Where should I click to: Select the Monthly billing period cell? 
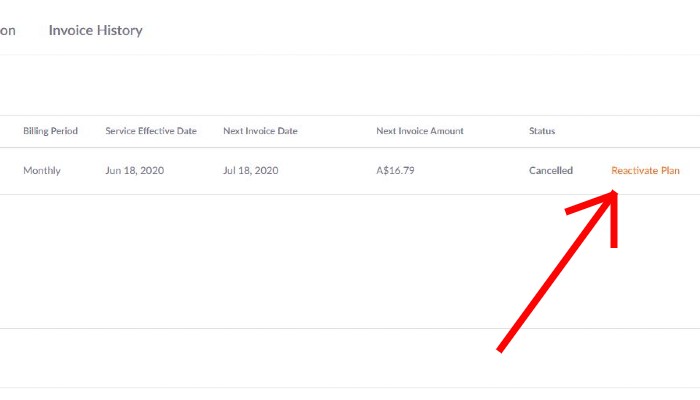[x=42, y=171]
